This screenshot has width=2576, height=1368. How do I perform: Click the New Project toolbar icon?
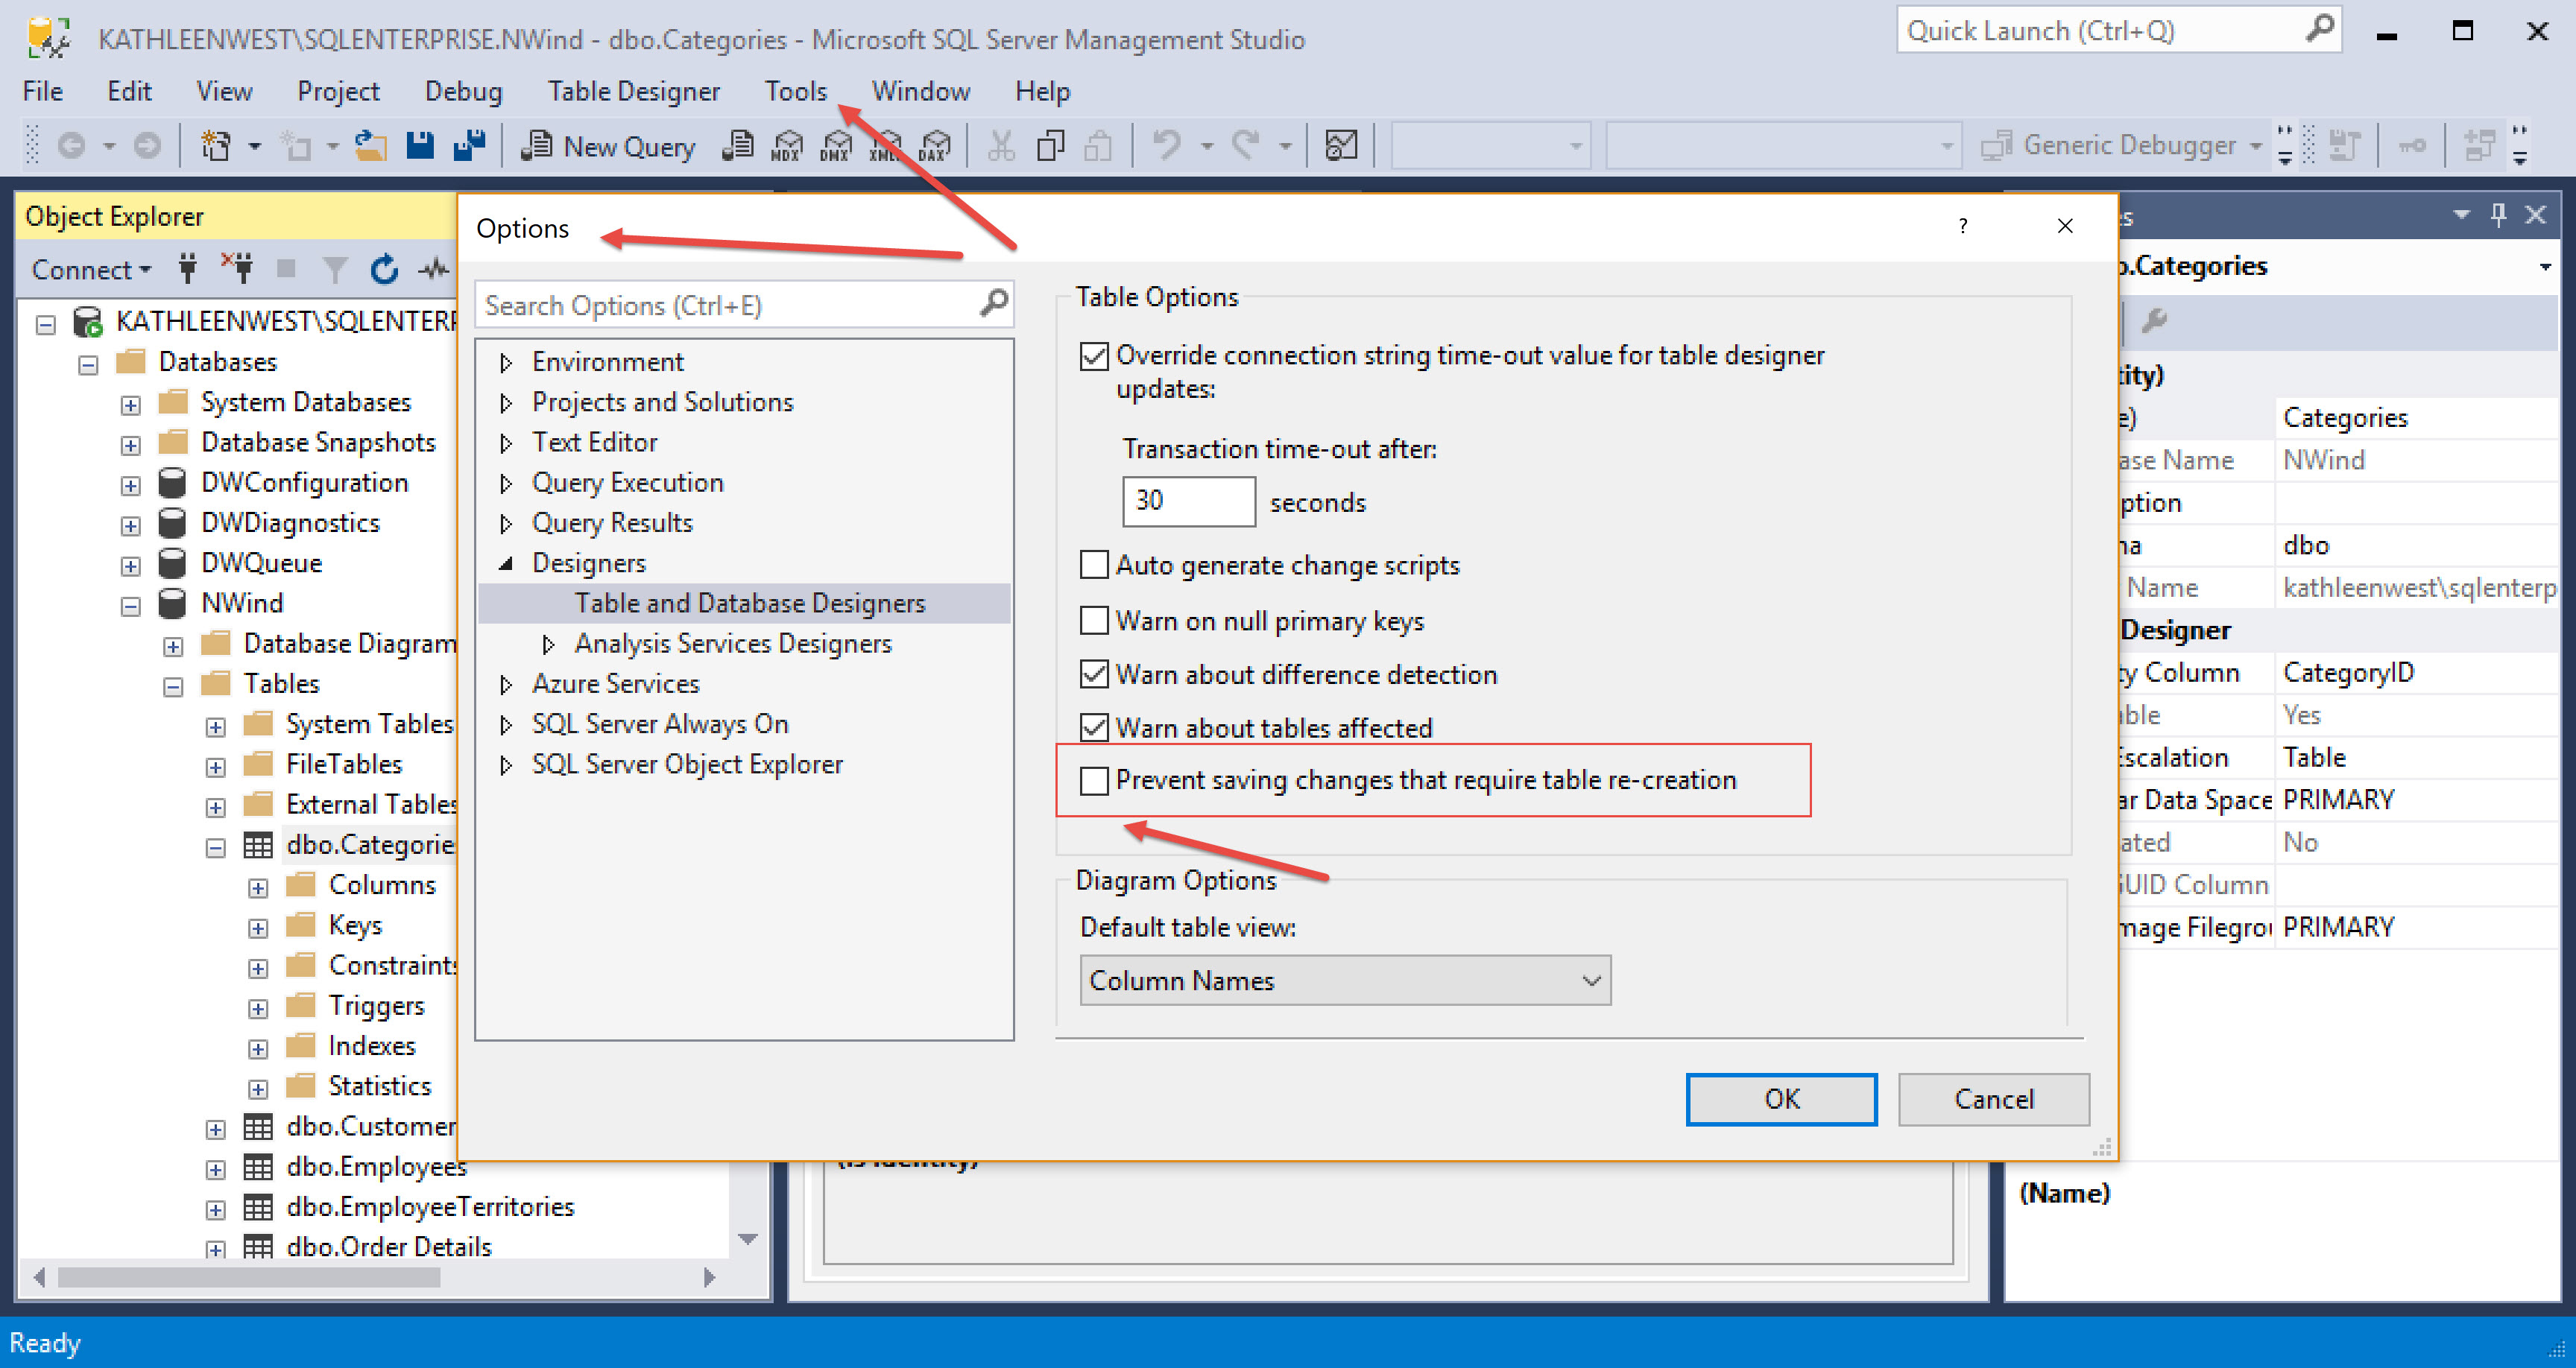point(216,146)
